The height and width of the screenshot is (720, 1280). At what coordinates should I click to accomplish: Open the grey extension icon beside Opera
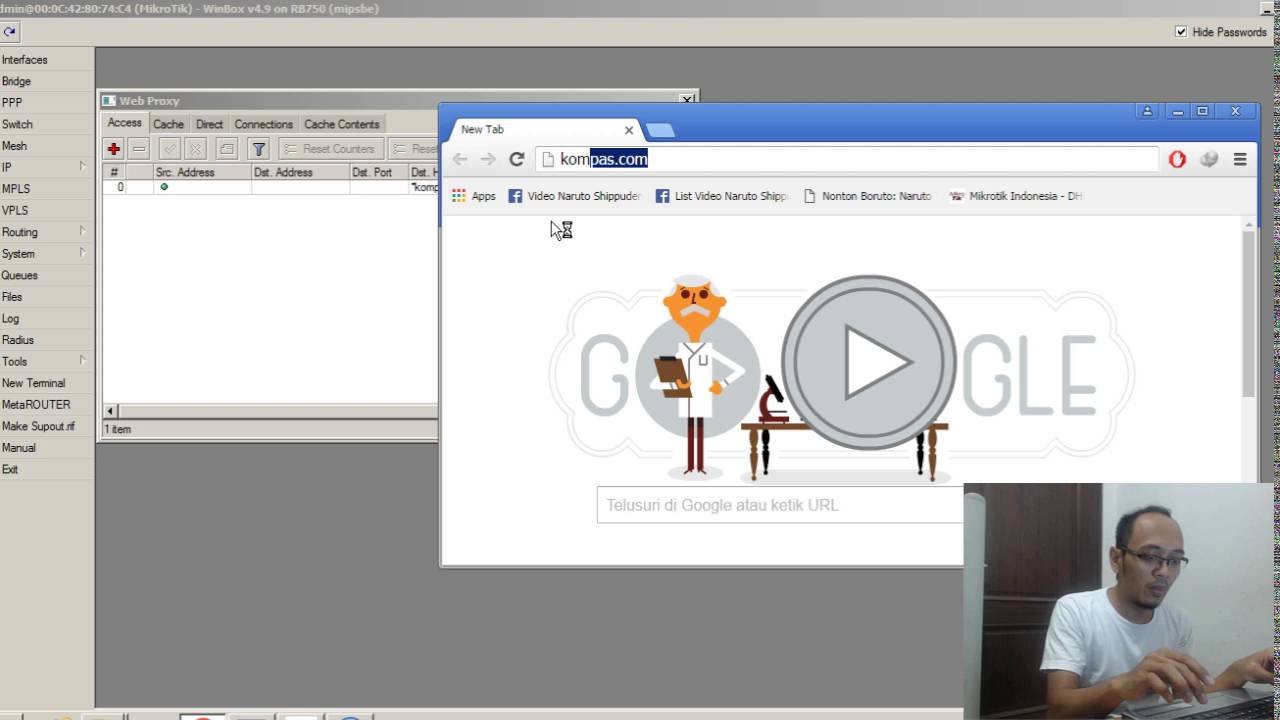1209,159
